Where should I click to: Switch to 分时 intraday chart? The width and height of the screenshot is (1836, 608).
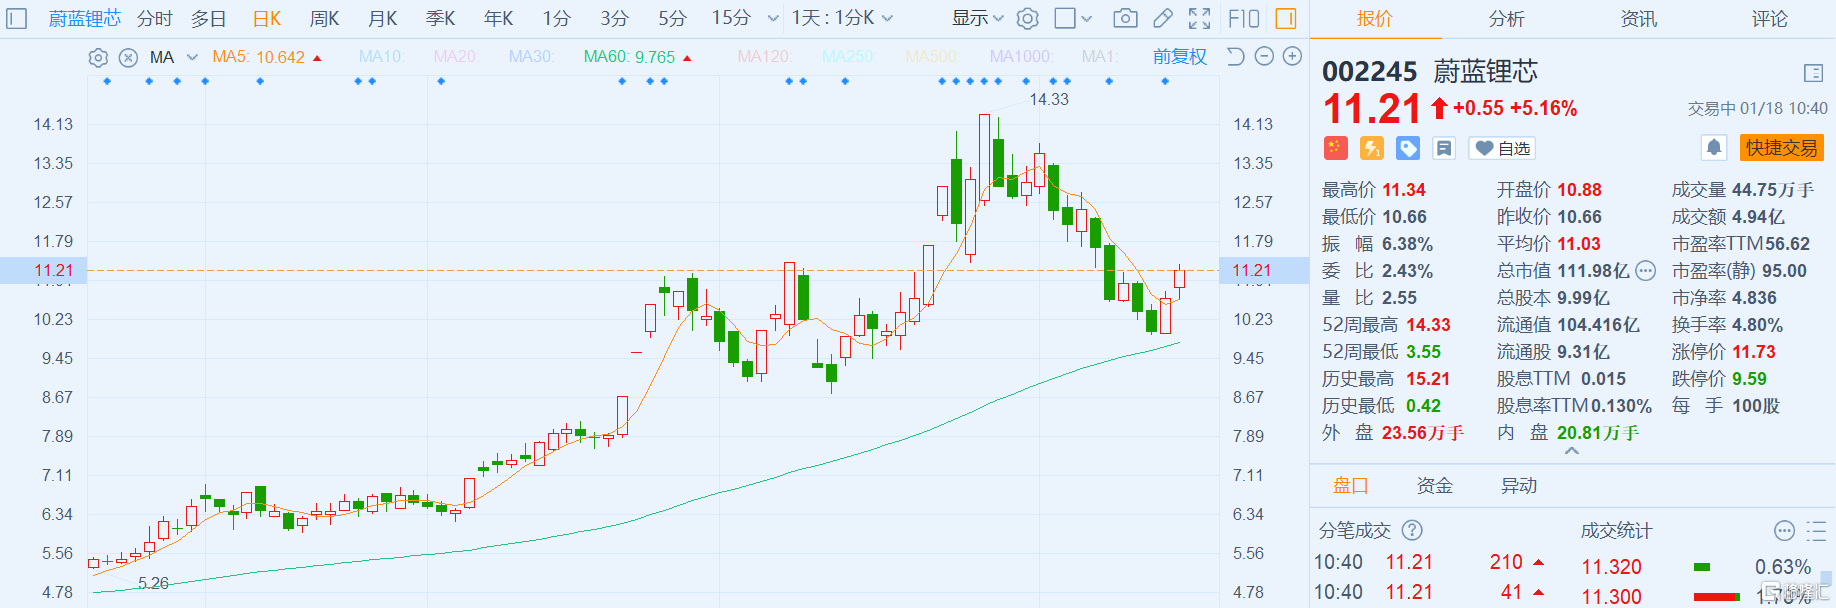pos(155,19)
